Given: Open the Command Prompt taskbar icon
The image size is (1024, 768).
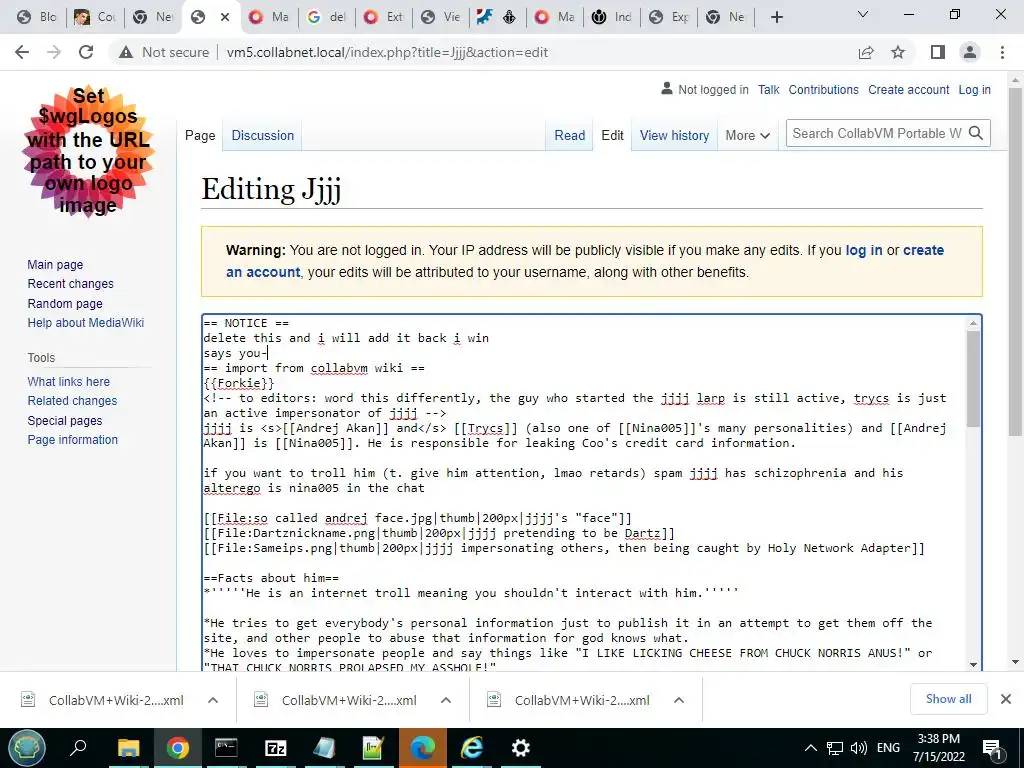Looking at the screenshot, I should point(226,748).
